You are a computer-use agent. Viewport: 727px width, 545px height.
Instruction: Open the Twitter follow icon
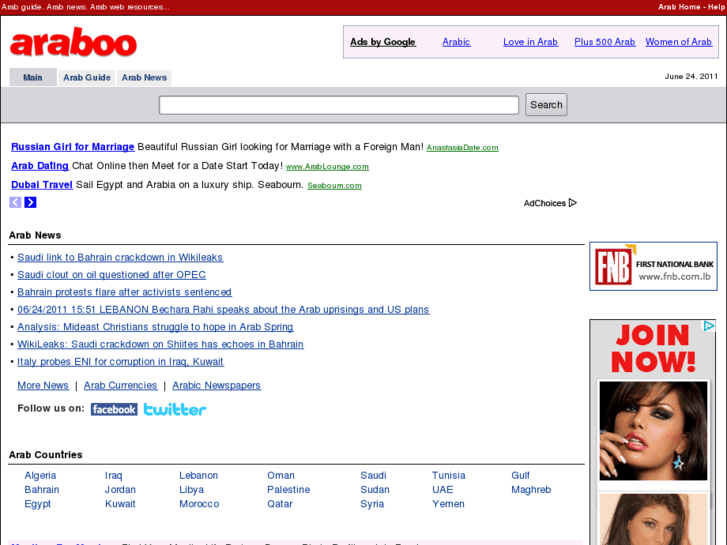pos(175,409)
